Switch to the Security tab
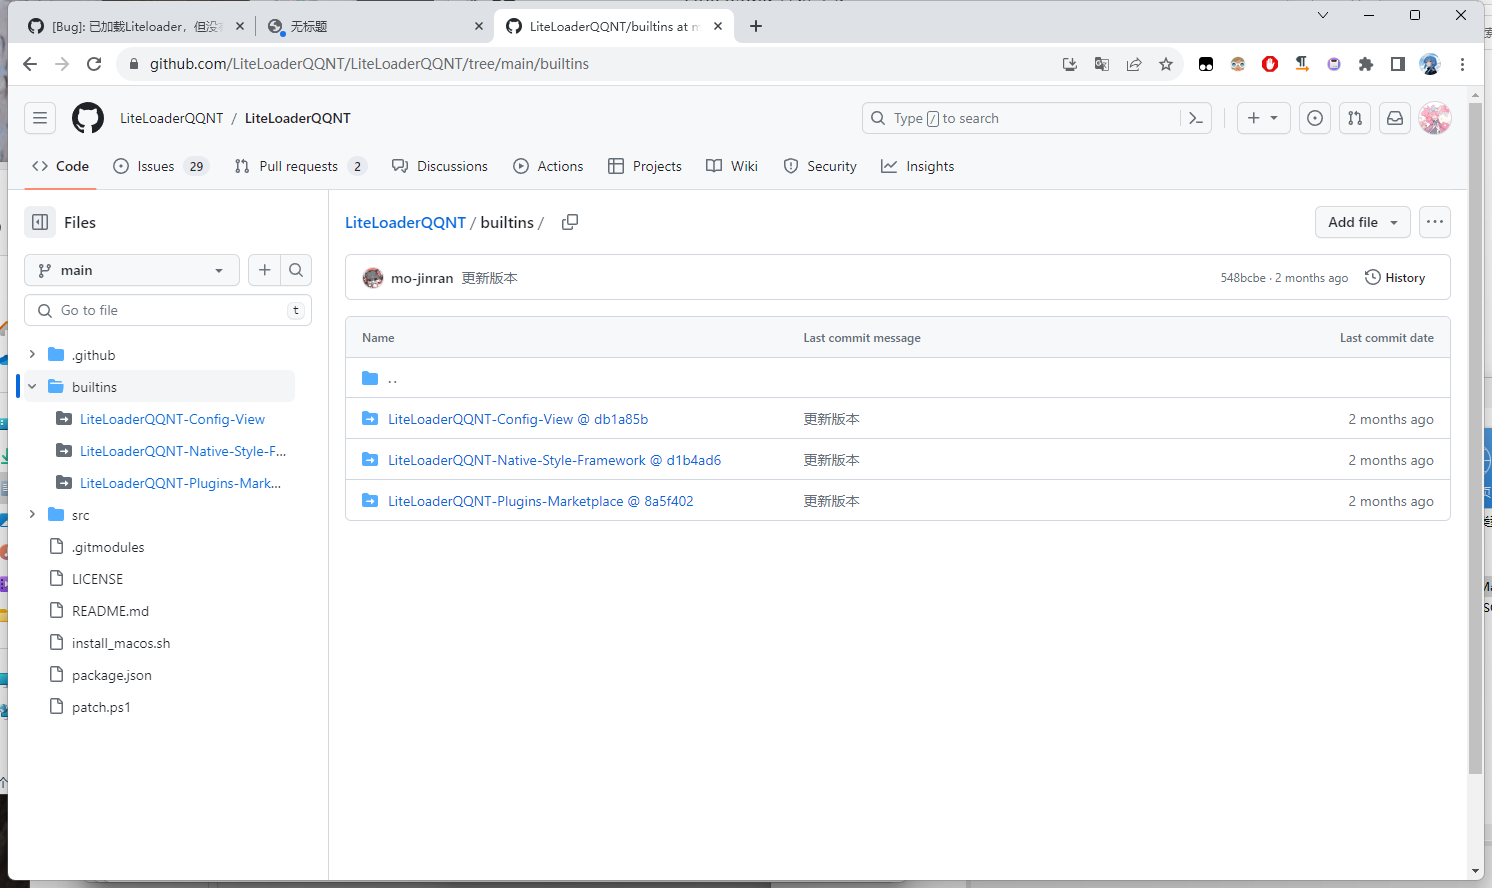The height and width of the screenshot is (888, 1492). point(820,166)
